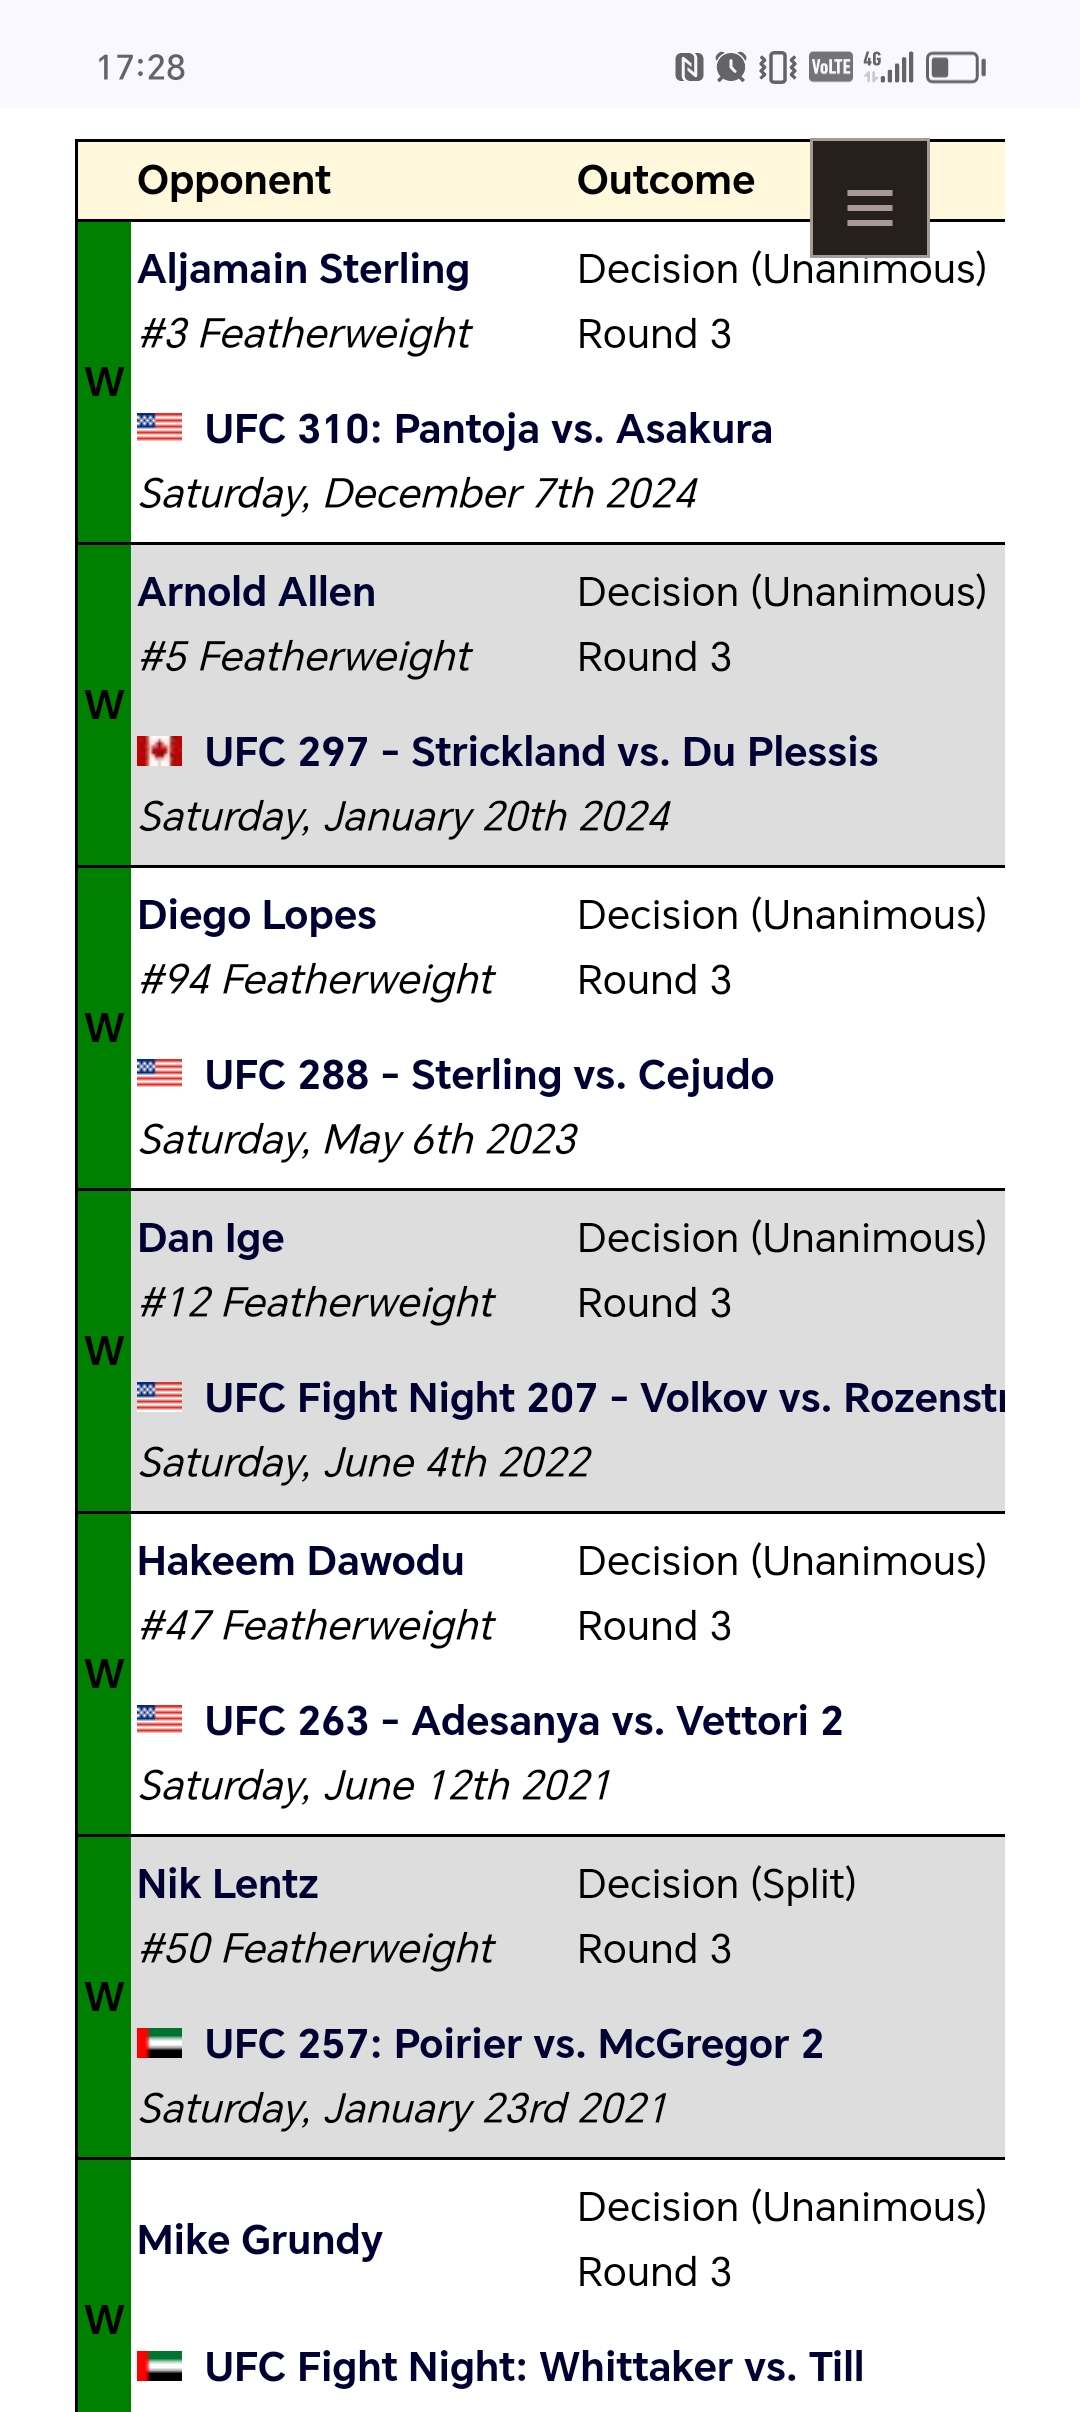View UFC 263 Adesanya vs. Vettori 2 event

pyautogui.click(x=524, y=1721)
